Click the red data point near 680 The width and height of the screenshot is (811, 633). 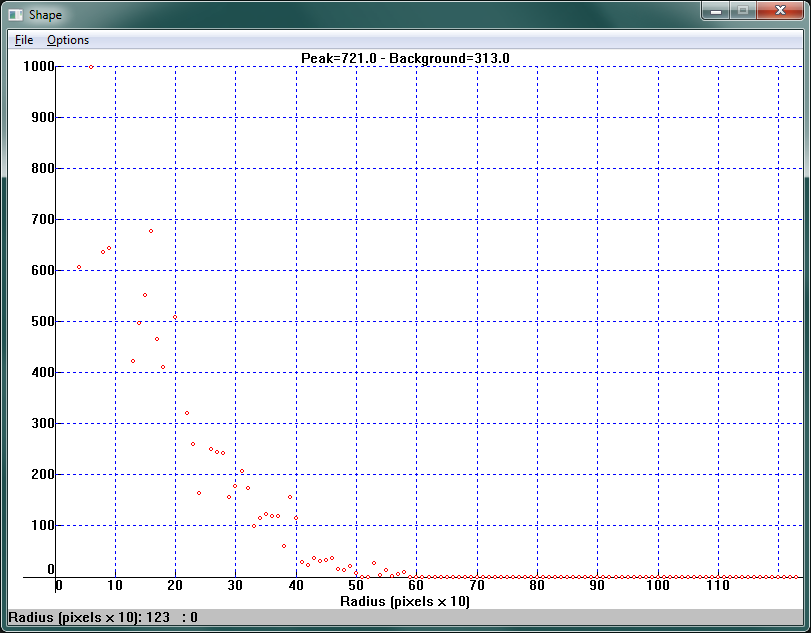coord(151,231)
